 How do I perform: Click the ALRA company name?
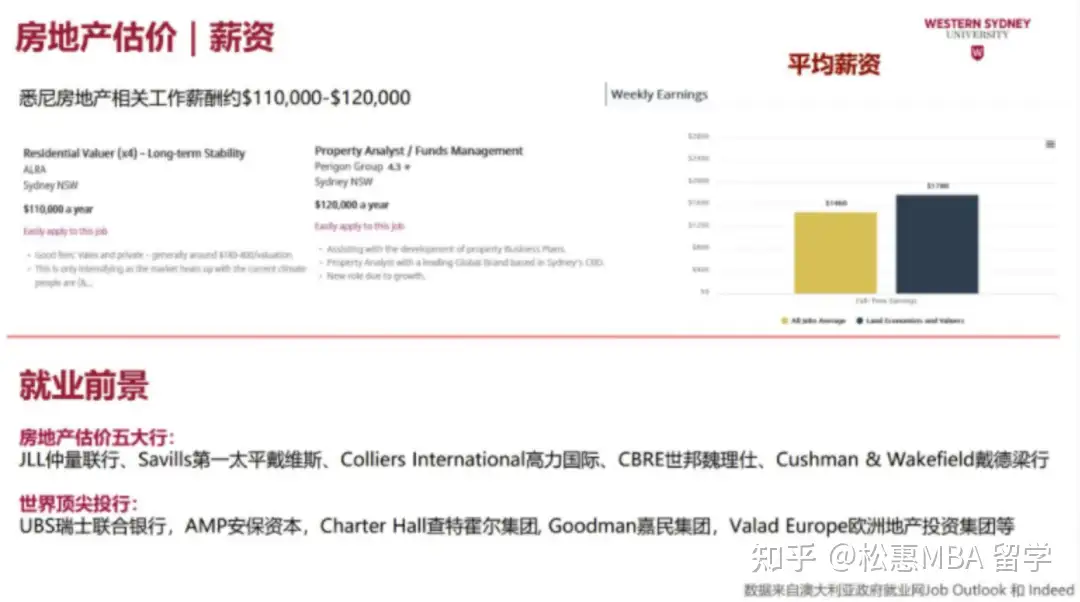34,169
